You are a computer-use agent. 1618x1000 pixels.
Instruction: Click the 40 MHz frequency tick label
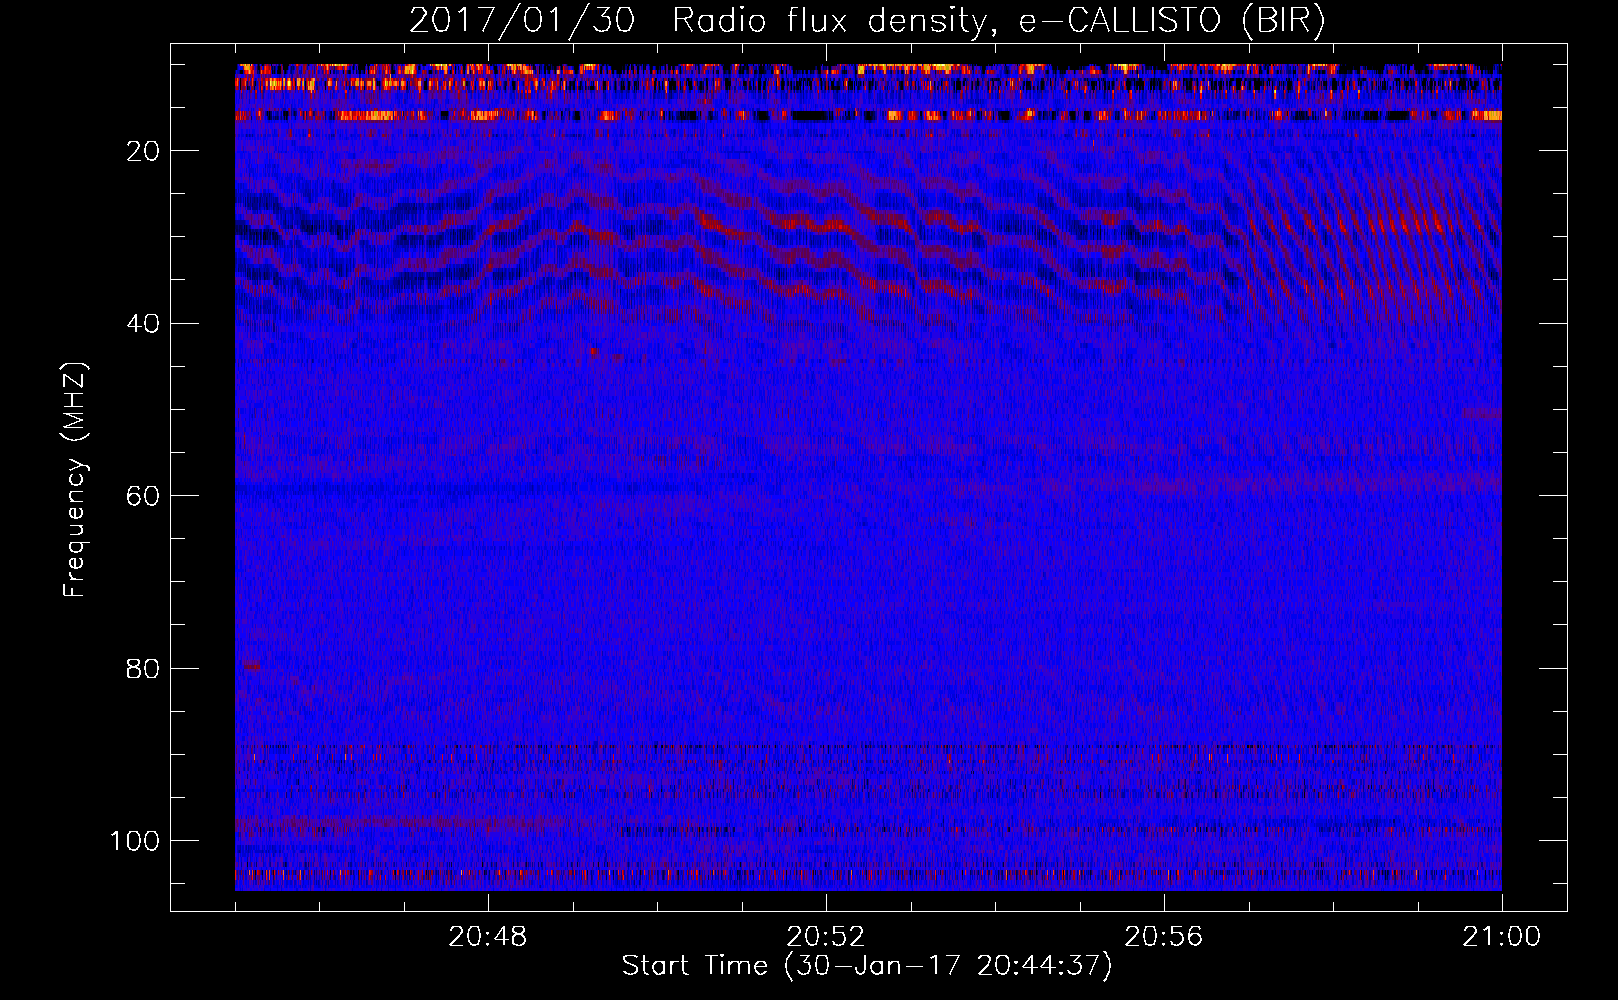143,324
